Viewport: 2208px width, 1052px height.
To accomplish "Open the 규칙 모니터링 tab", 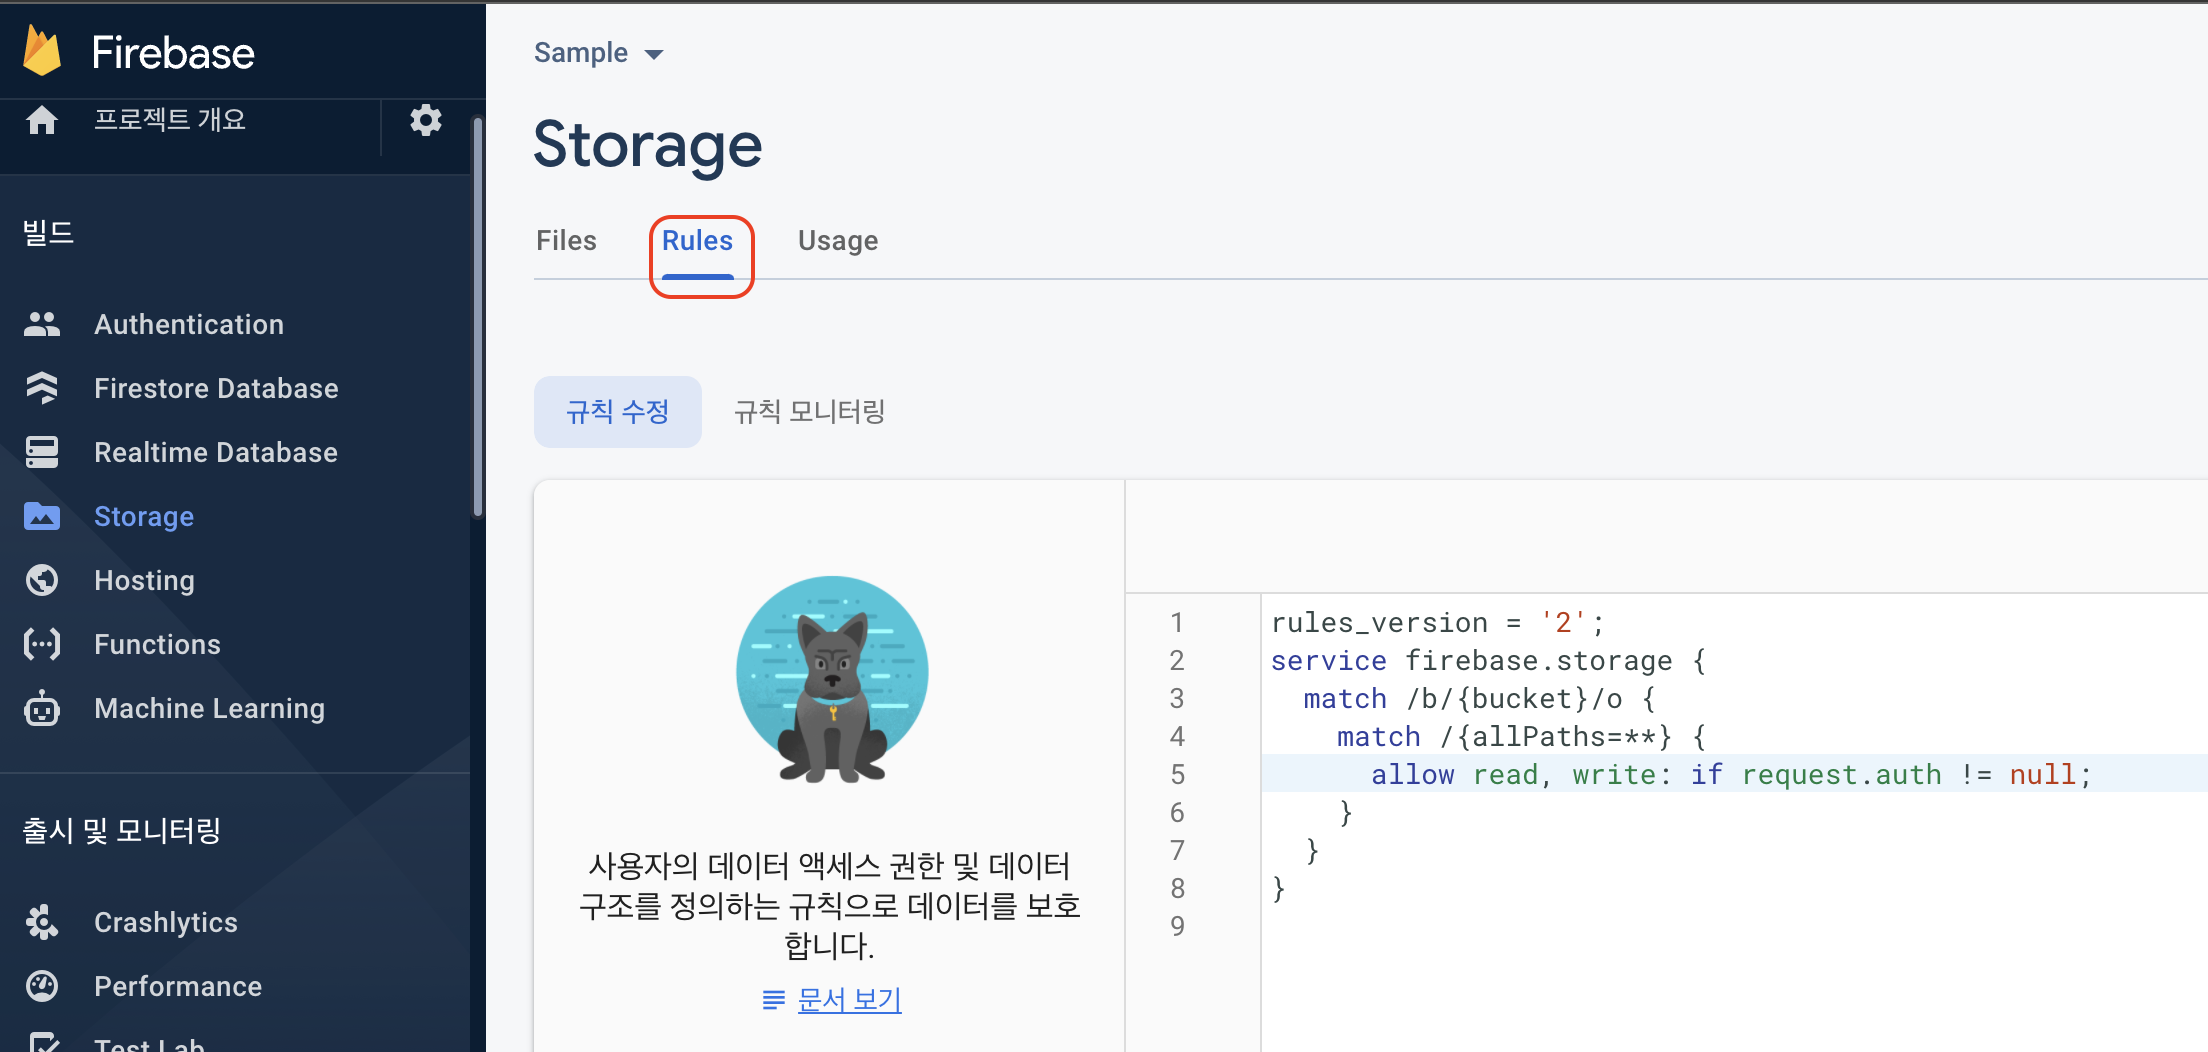I will tap(810, 412).
